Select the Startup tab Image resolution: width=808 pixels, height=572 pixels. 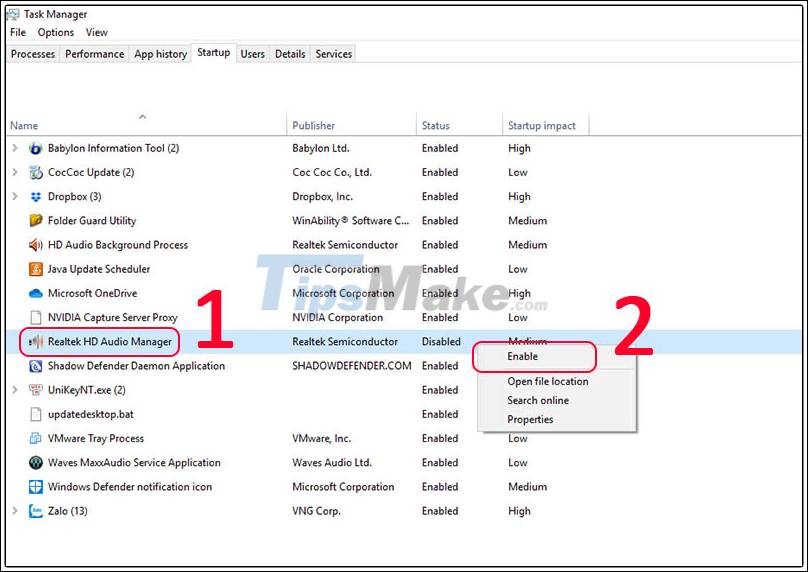pyautogui.click(x=214, y=53)
